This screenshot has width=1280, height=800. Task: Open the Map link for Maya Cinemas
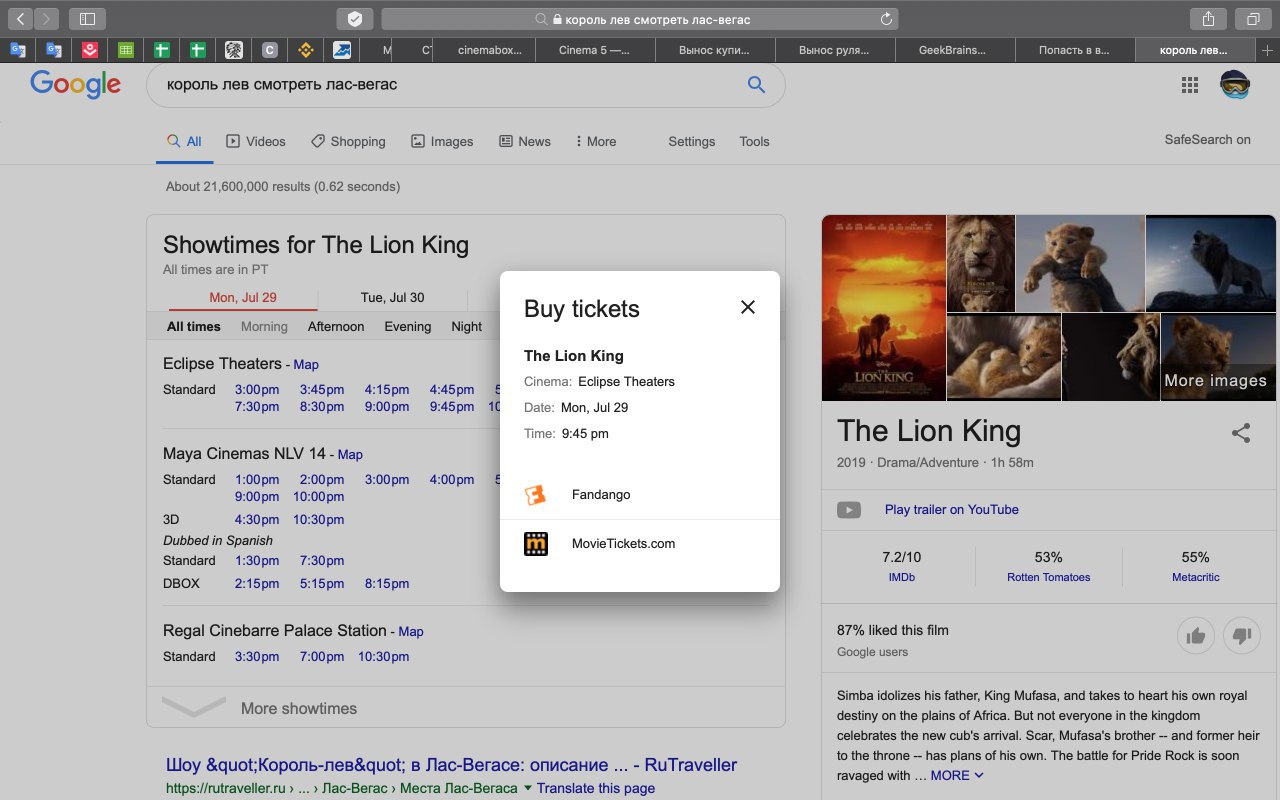tap(350, 455)
